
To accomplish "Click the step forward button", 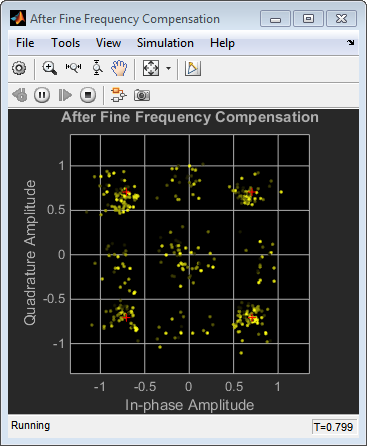I will [65, 95].
